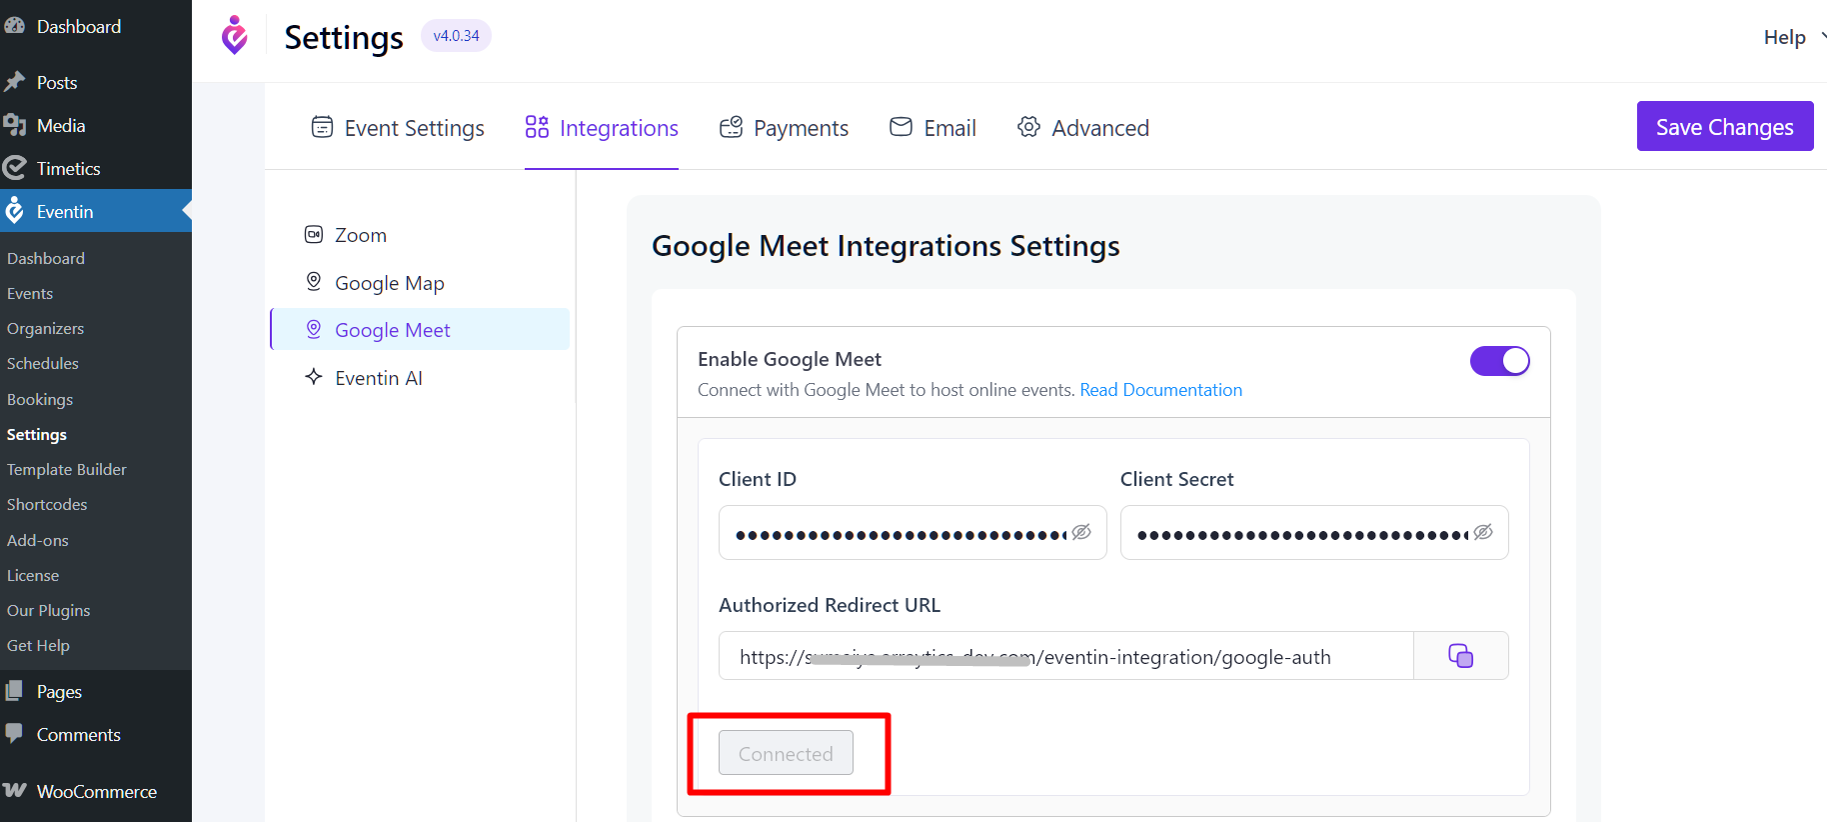This screenshot has width=1827, height=822.
Task: Click the Enable Google Meet label
Action: coord(789,359)
